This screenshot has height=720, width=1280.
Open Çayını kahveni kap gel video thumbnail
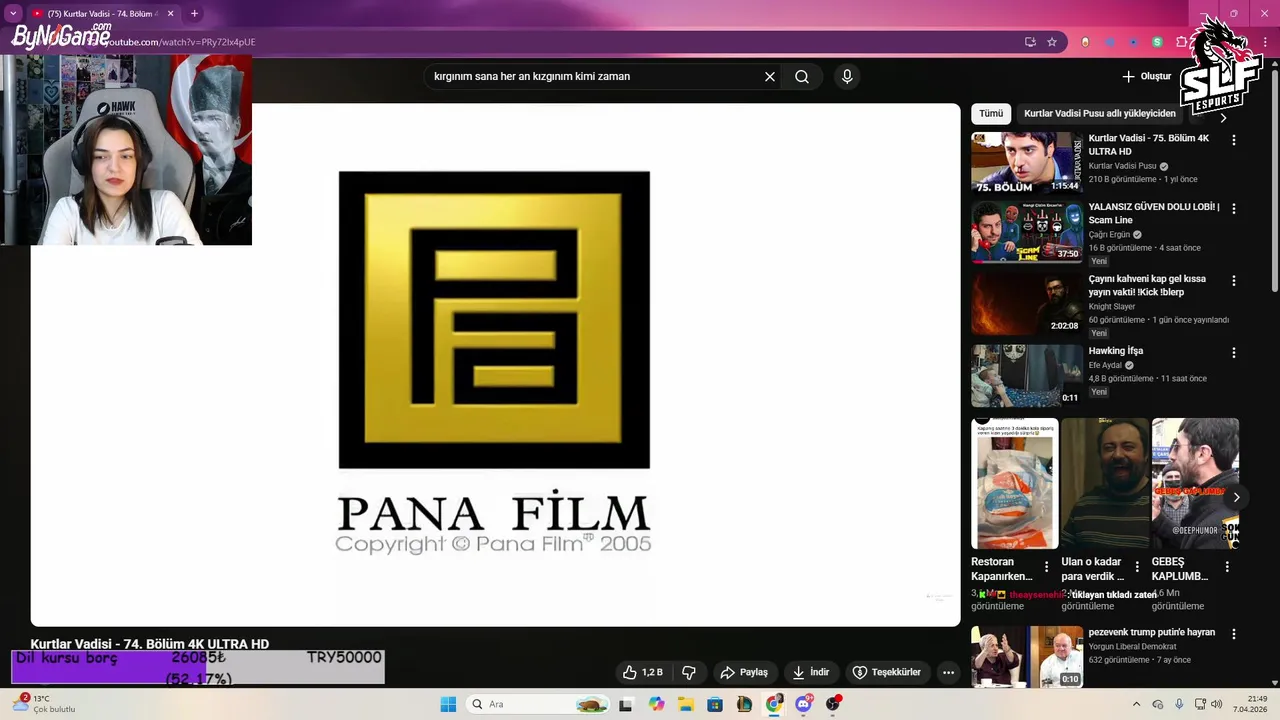1027,304
